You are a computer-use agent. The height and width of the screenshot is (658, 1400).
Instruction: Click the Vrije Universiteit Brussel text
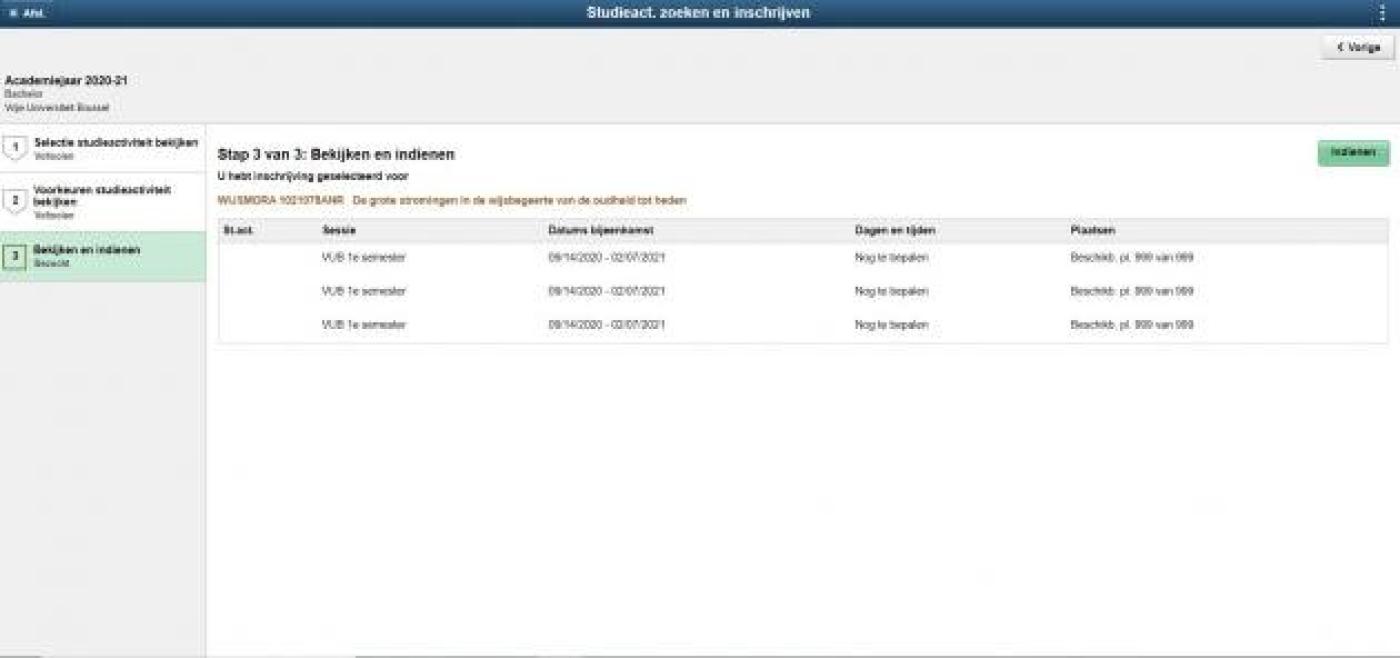57,107
